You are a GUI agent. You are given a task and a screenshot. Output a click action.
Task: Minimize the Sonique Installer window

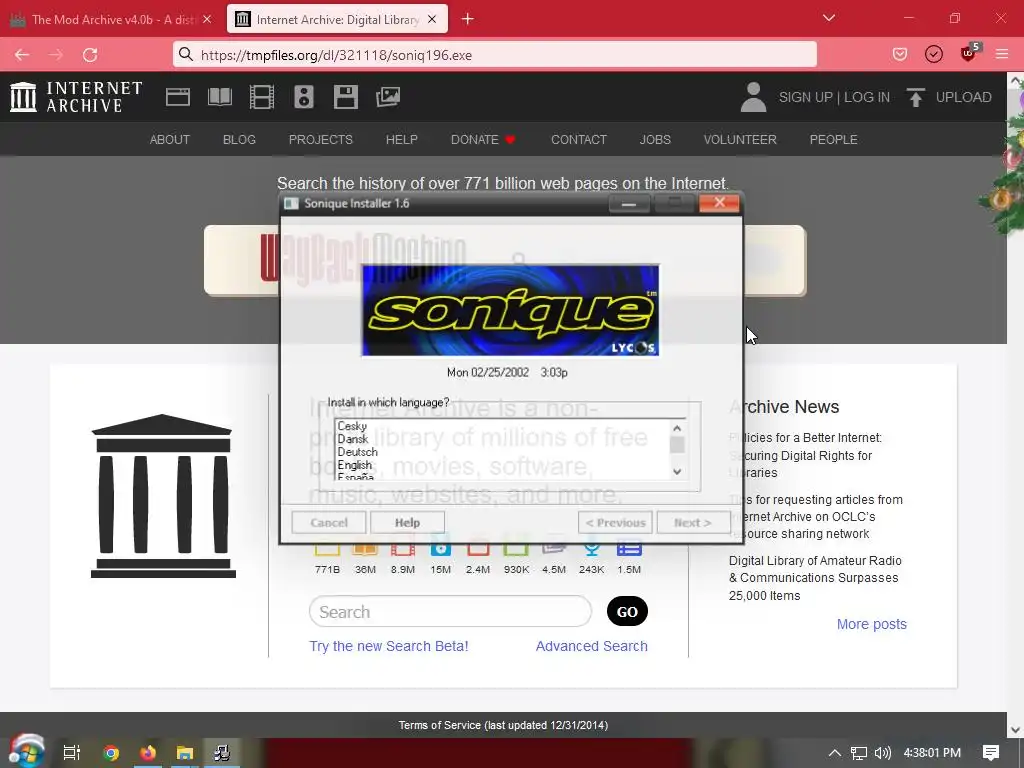coord(629,204)
